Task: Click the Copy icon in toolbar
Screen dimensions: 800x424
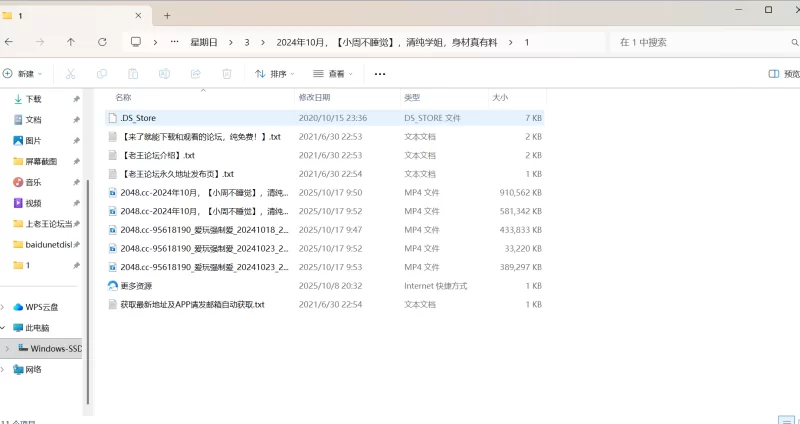Action: pos(102,74)
